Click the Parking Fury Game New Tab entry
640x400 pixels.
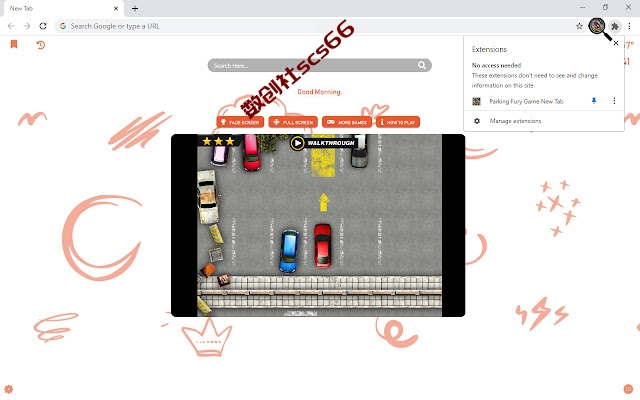coord(527,101)
